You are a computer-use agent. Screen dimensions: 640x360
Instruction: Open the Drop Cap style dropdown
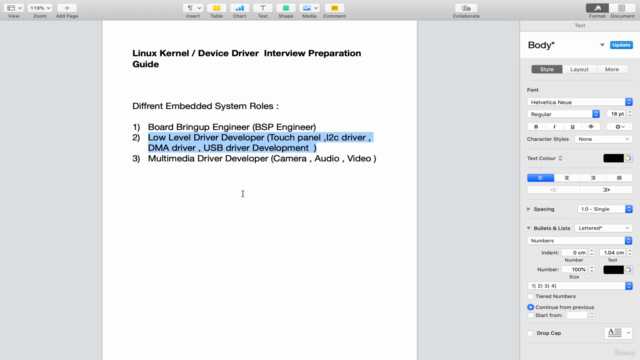[x=618, y=333]
